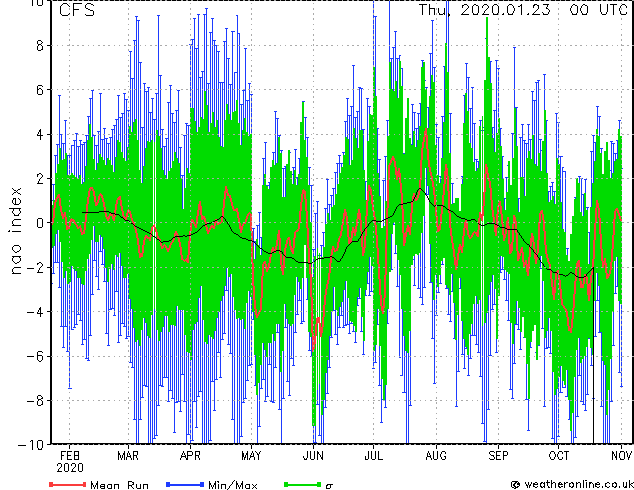Click the 2020 year label

coord(70,468)
